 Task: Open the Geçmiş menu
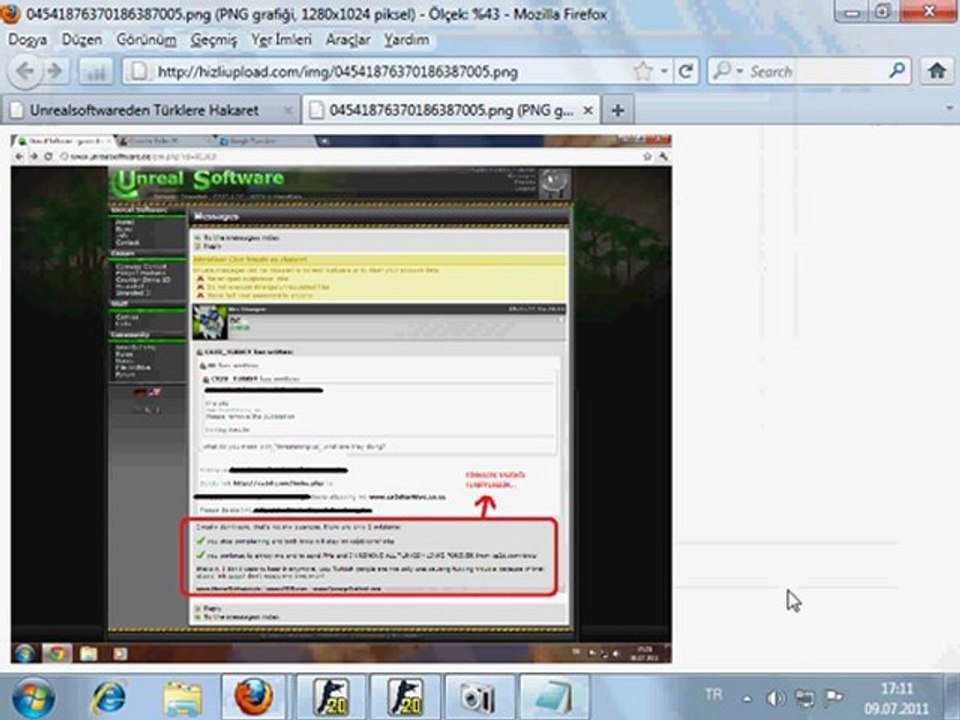[x=214, y=40]
